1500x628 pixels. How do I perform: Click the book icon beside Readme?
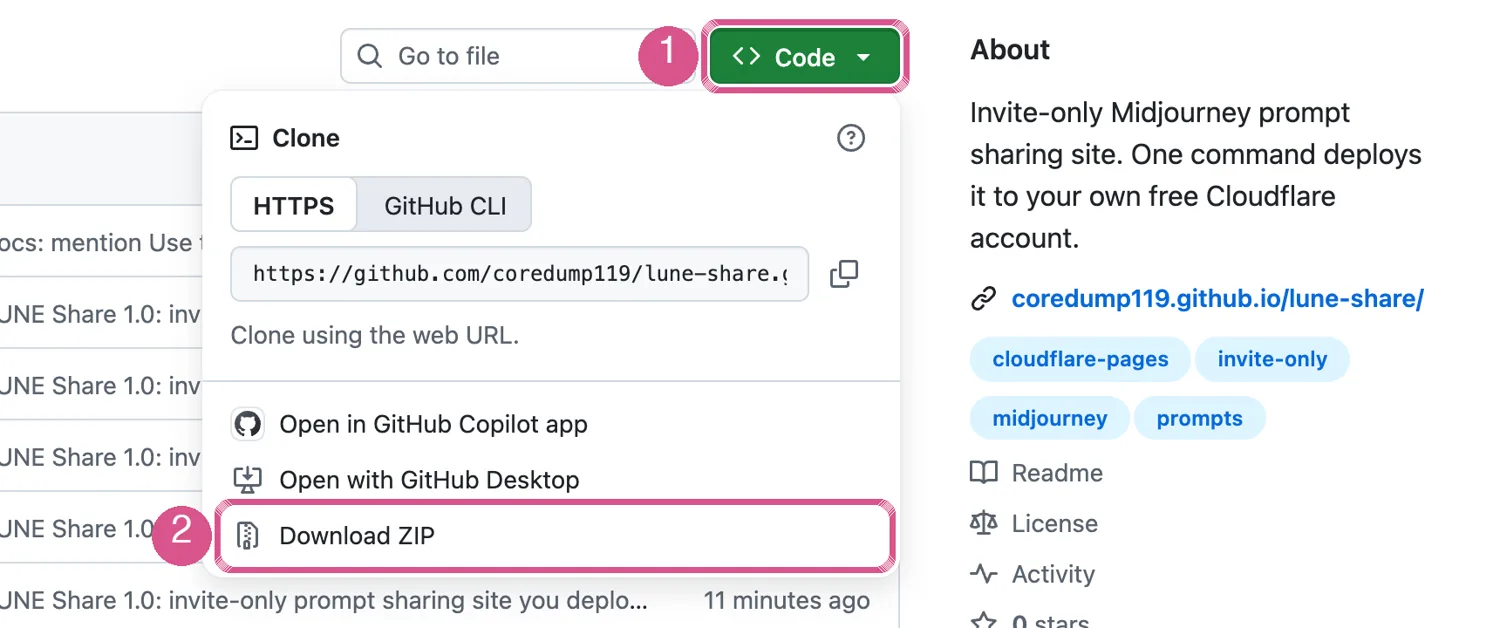[x=984, y=473]
